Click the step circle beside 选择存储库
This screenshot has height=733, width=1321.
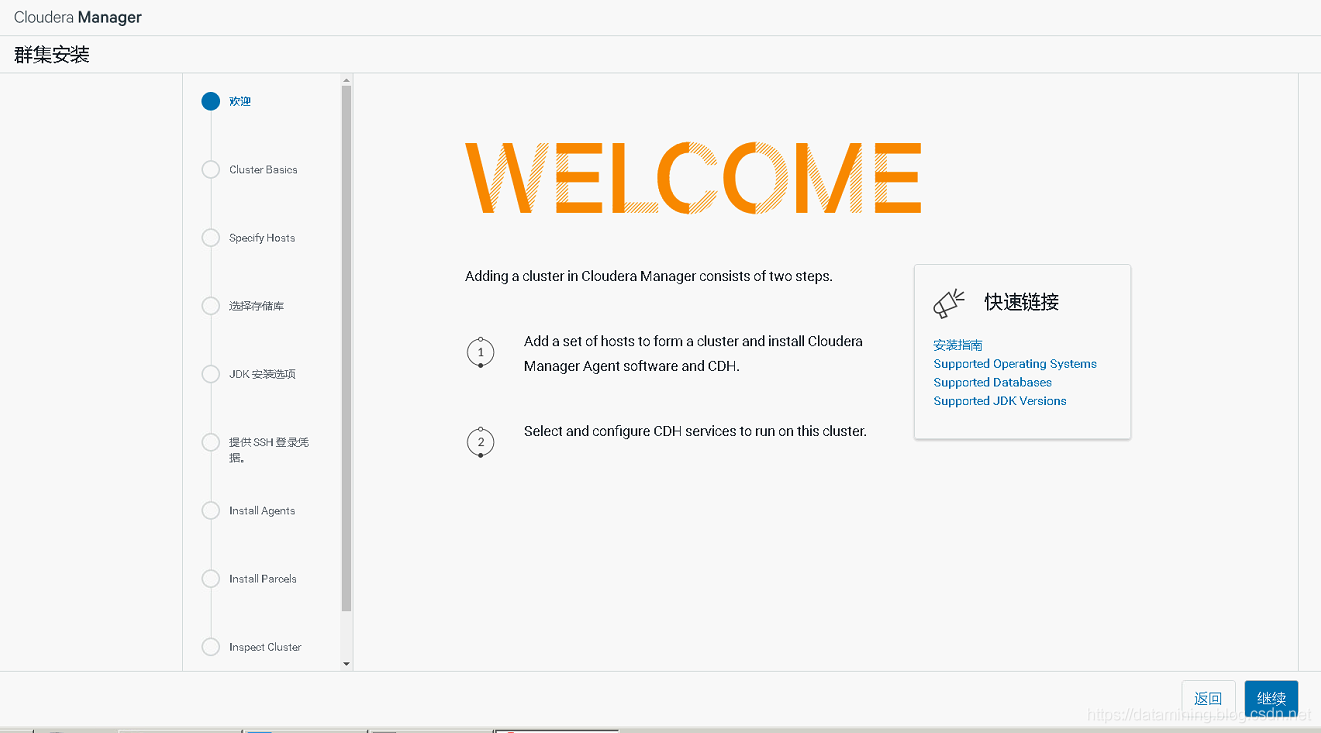click(x=210, y=306)
